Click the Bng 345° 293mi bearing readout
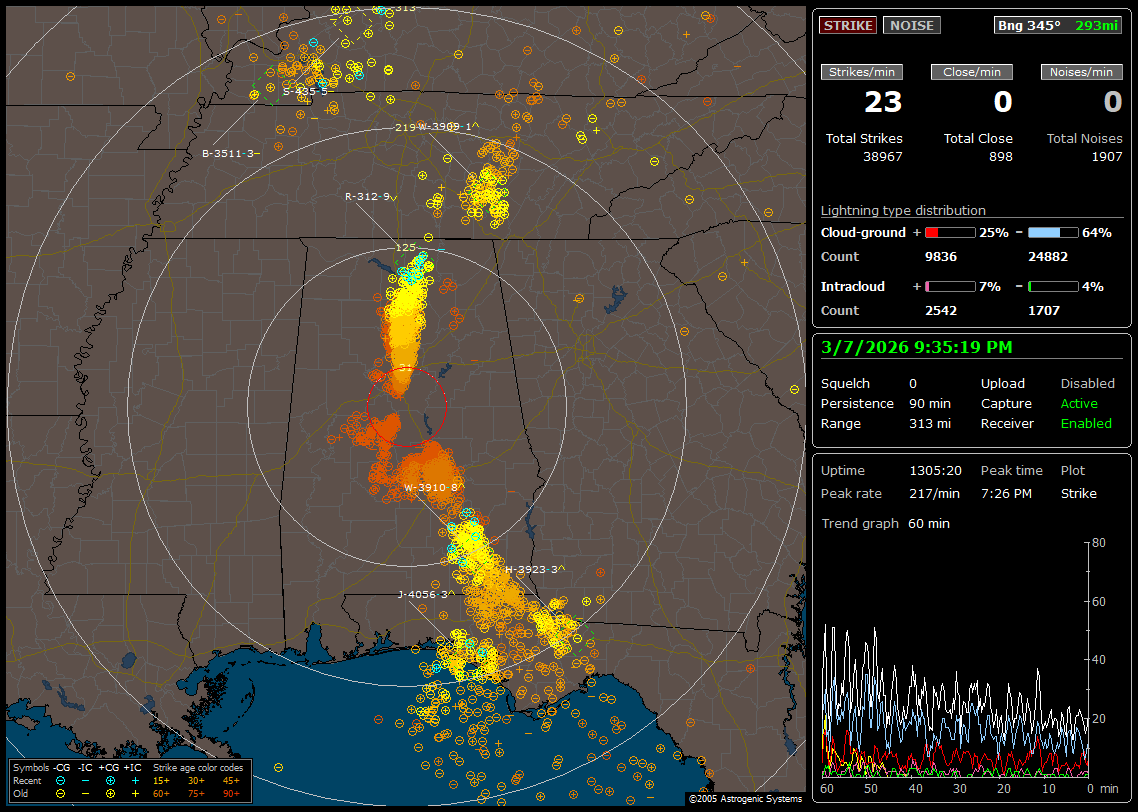This screenshot has width=1138, height=812. click(1058, 25)
